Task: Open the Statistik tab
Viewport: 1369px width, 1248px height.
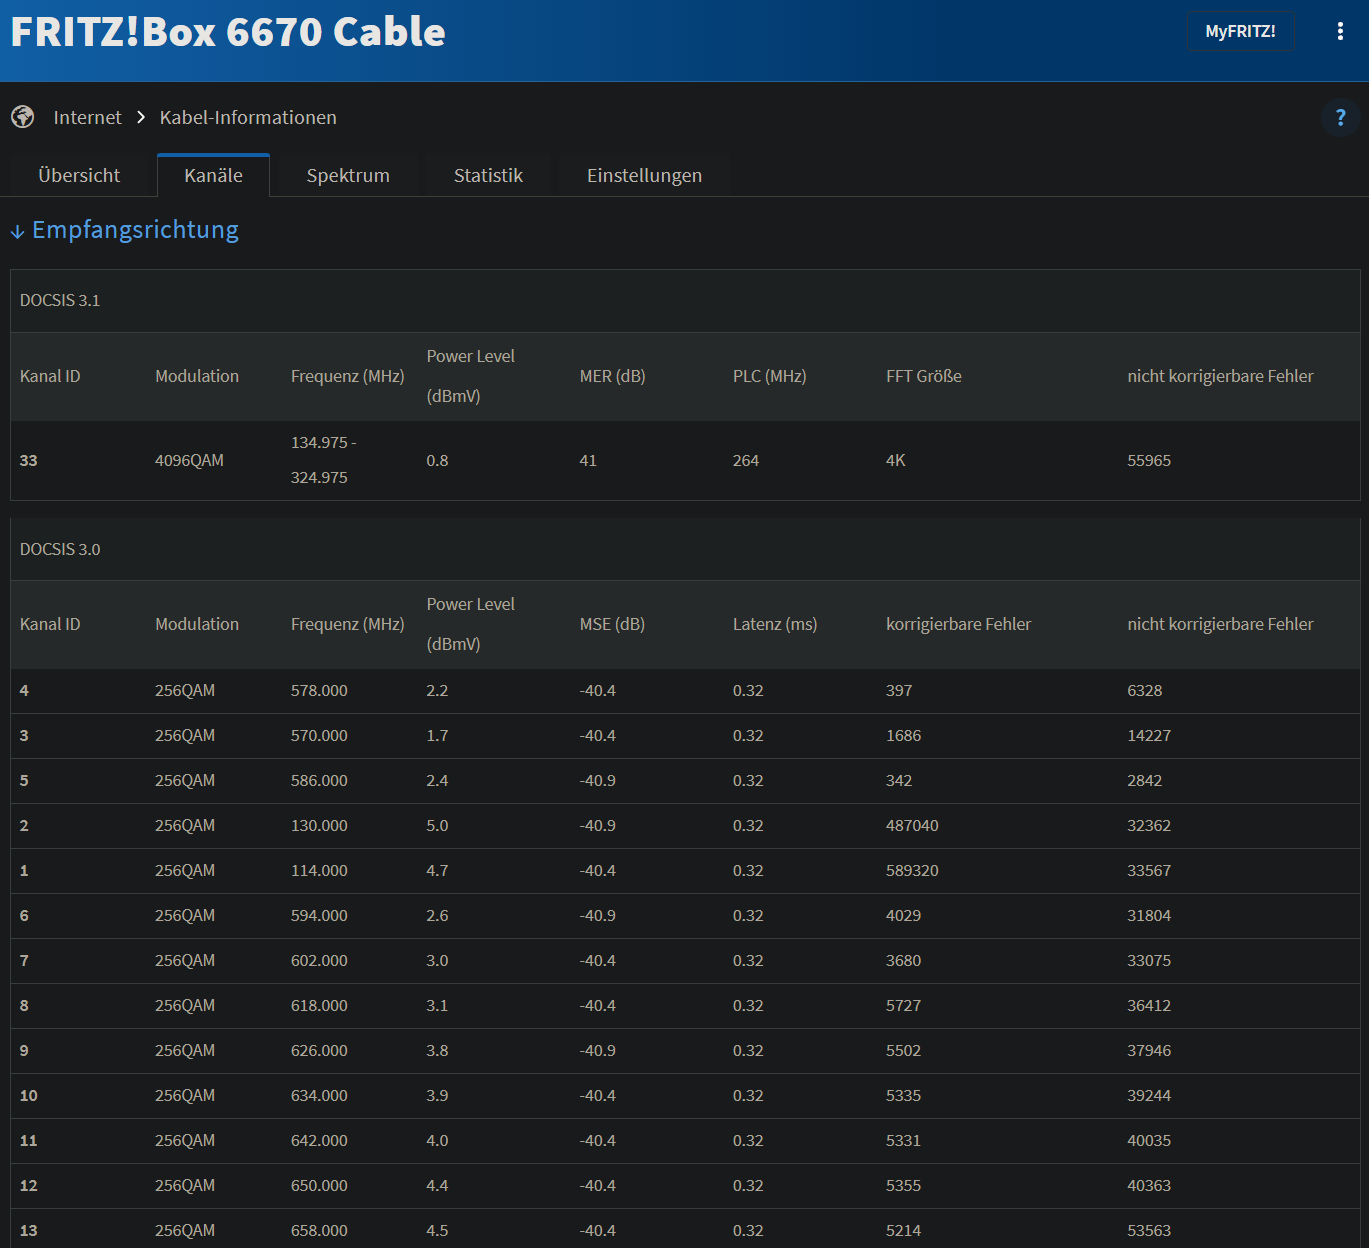Action: (488, 175)
